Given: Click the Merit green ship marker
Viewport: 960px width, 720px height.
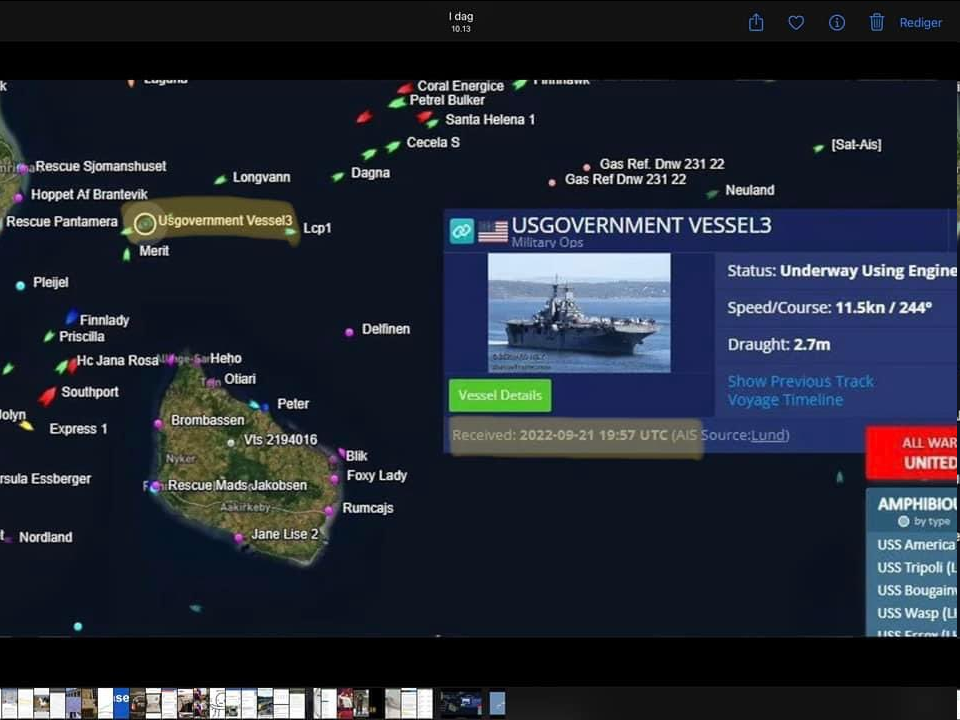Looking at the screenshot, I should (127, 255).
